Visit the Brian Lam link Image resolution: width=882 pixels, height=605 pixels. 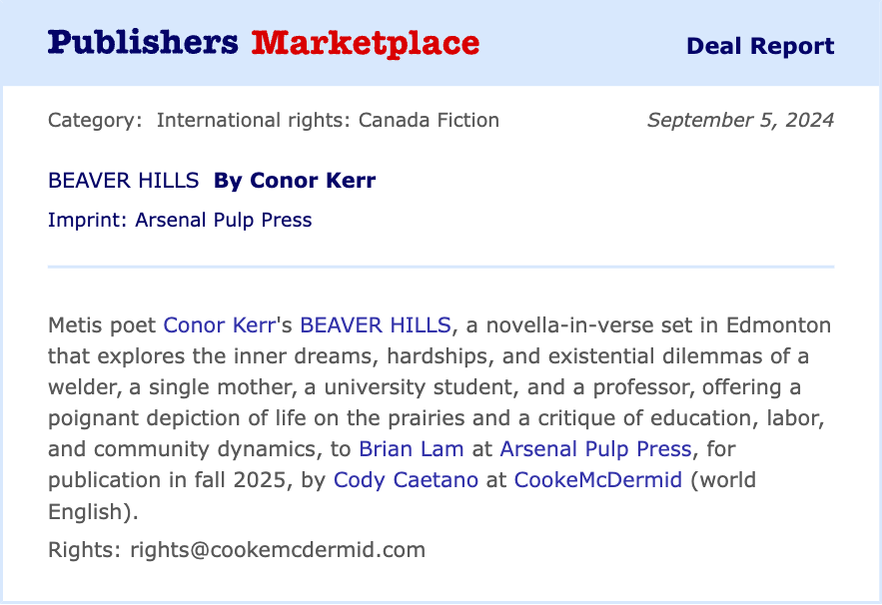click(x=411, y=449)
